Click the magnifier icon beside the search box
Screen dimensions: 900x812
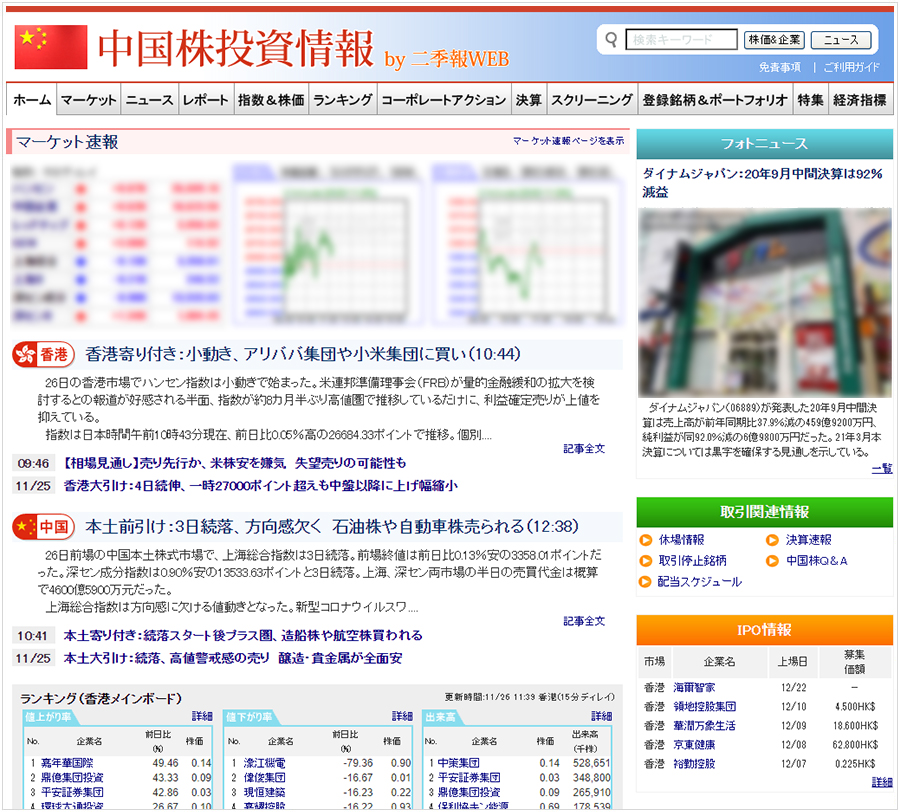(611, 40)
